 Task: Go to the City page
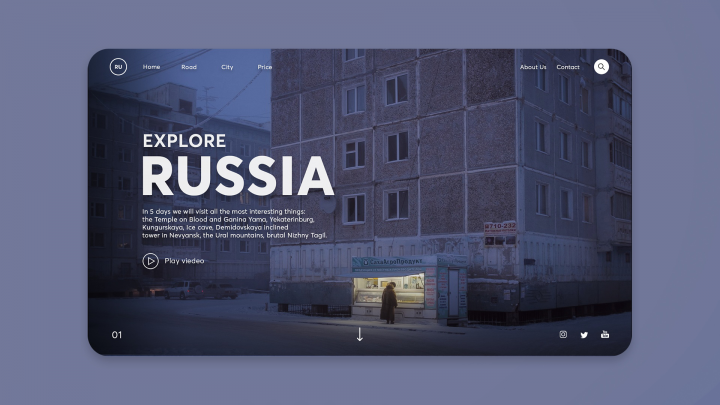[227, 67]
